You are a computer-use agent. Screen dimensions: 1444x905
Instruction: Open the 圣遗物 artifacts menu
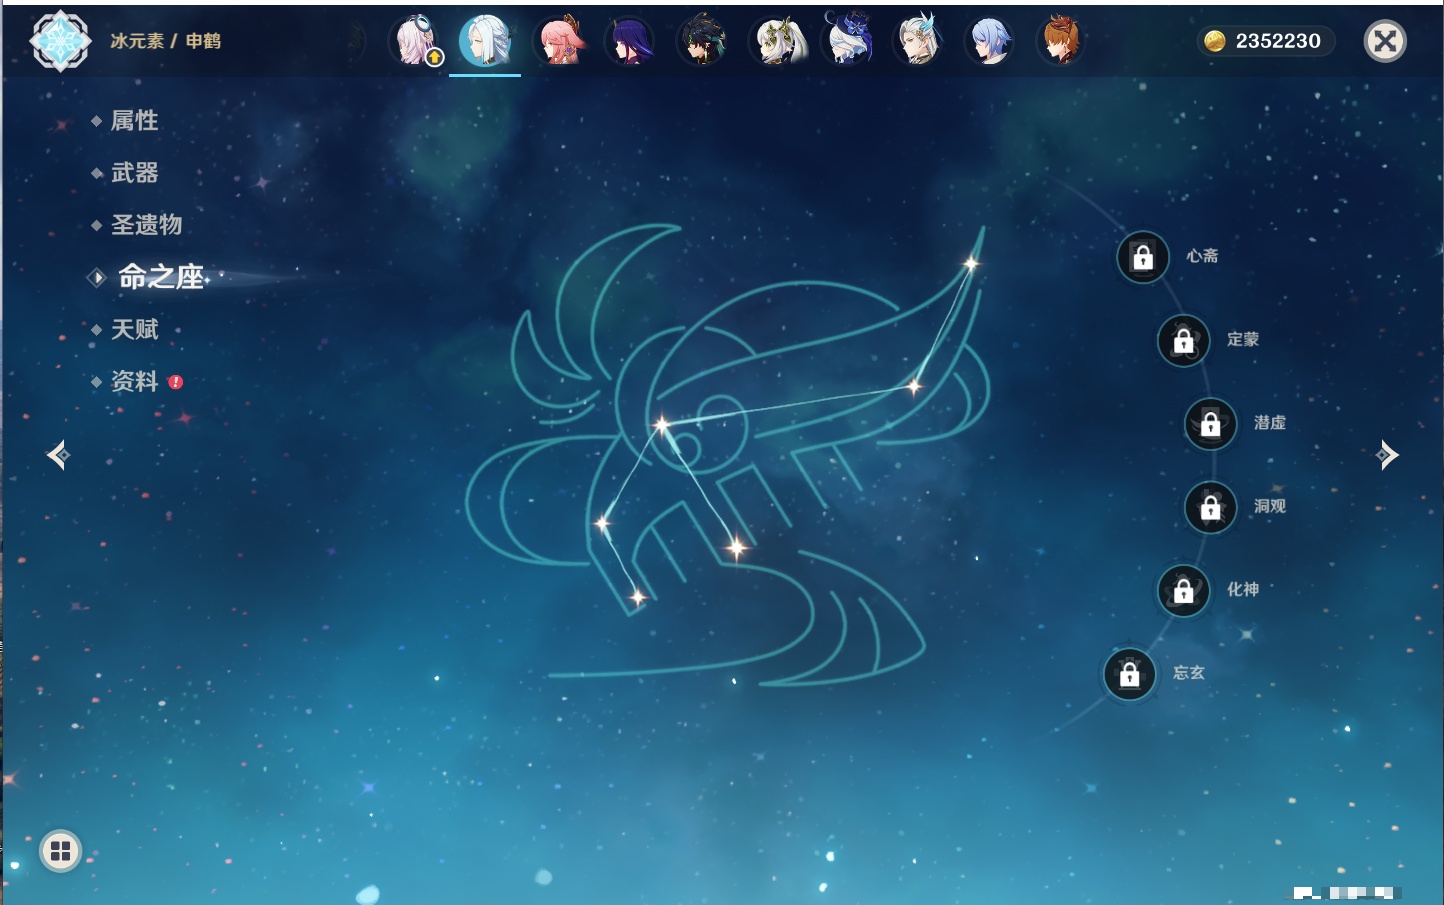[x=146, y=225]
